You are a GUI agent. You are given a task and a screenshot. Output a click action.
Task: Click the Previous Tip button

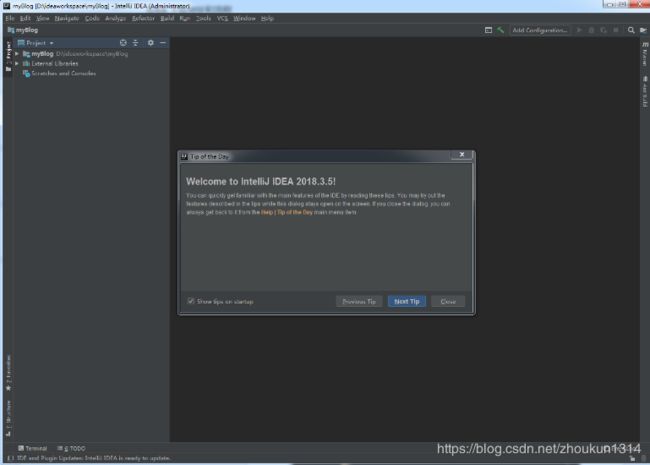click(x=359, y=302)
